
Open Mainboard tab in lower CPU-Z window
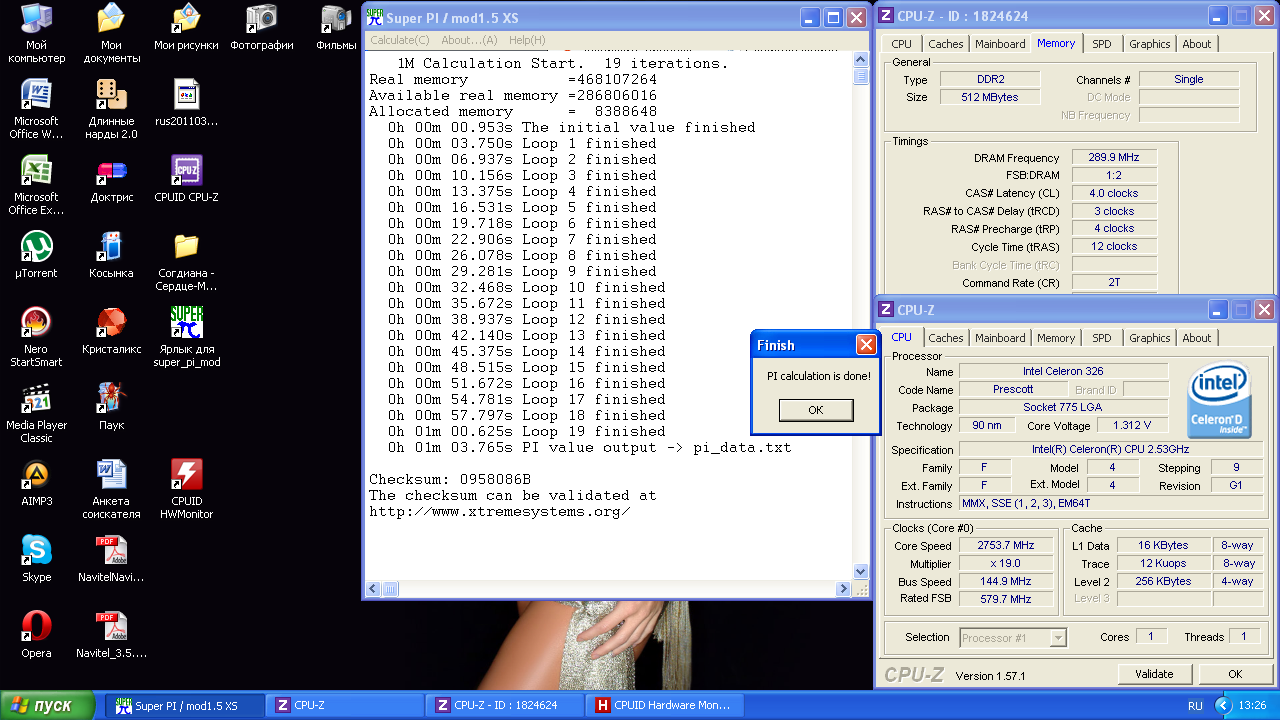pos(1000,338)
